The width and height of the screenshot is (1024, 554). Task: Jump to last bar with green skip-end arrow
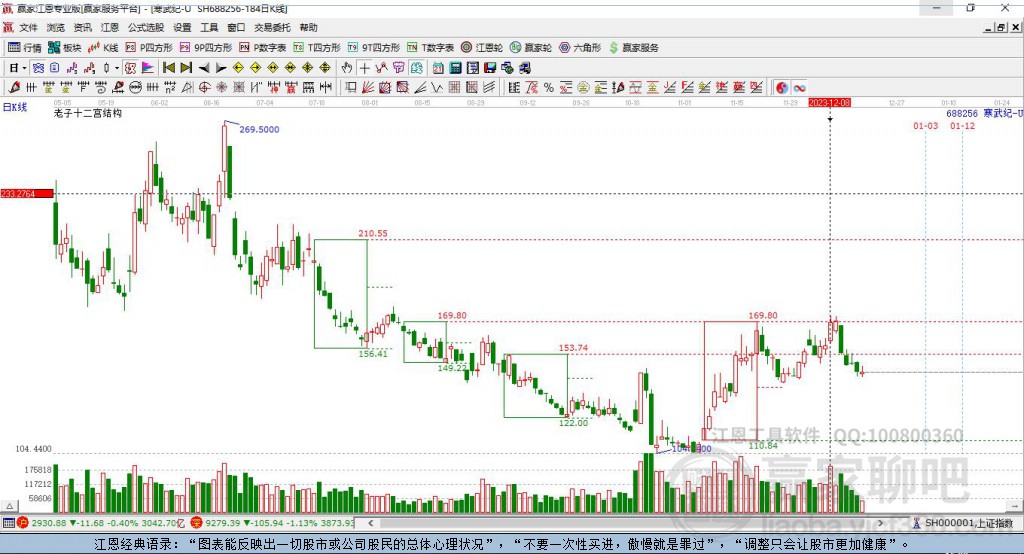click(186, 68)
